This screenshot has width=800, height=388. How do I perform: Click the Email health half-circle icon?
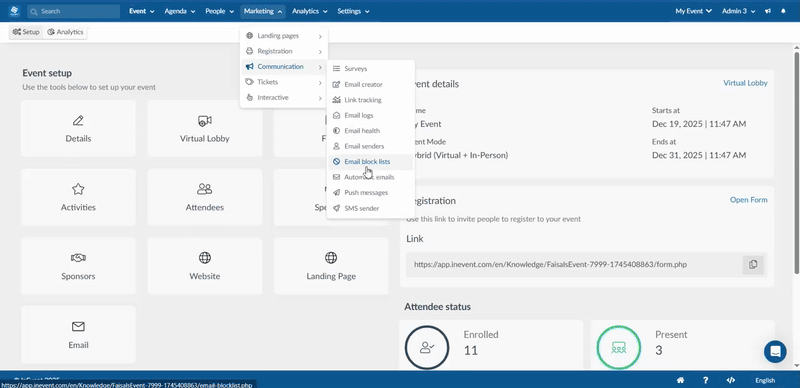[x=336, y=131]
